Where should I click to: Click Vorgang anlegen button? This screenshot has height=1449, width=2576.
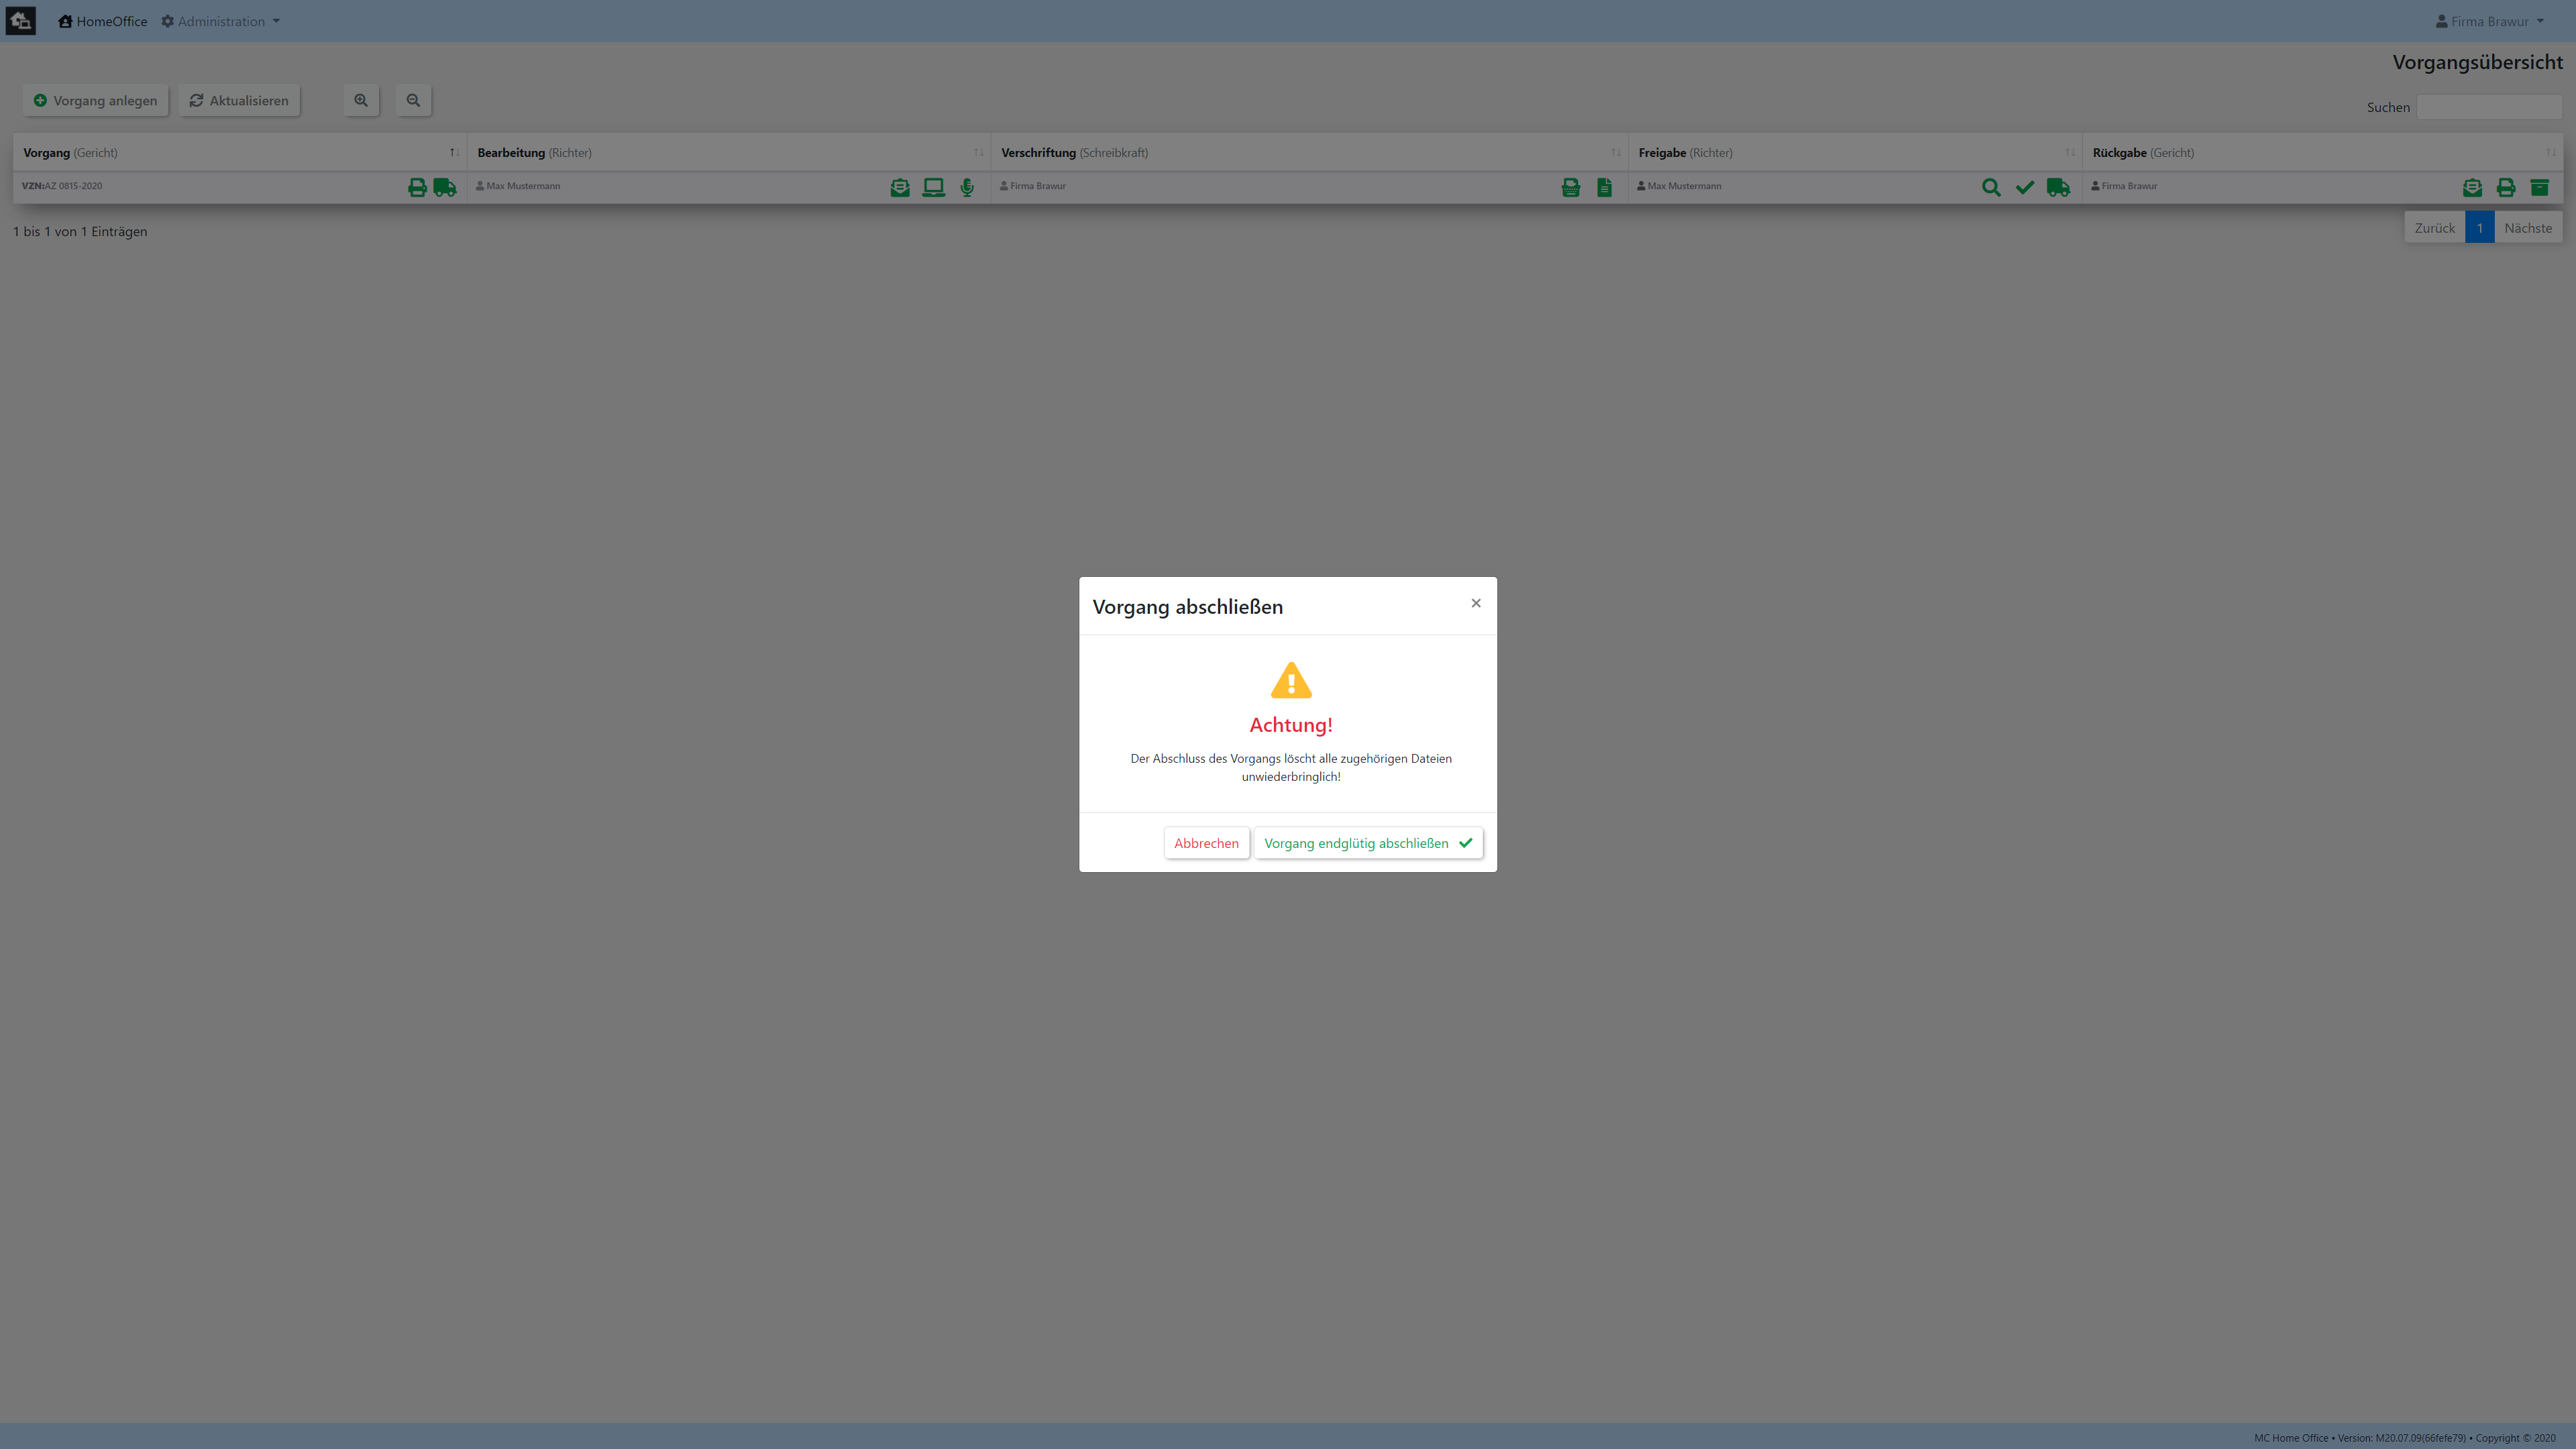pos(95,100)
